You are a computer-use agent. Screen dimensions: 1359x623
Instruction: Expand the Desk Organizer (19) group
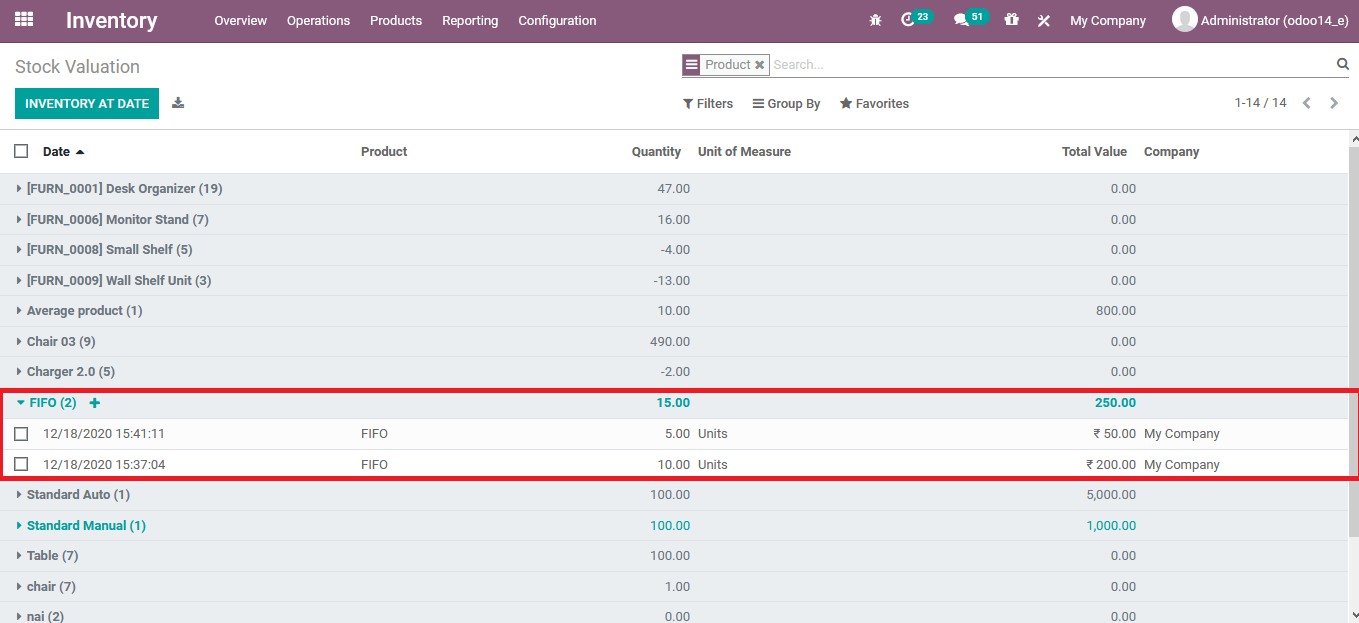[124, 189]
